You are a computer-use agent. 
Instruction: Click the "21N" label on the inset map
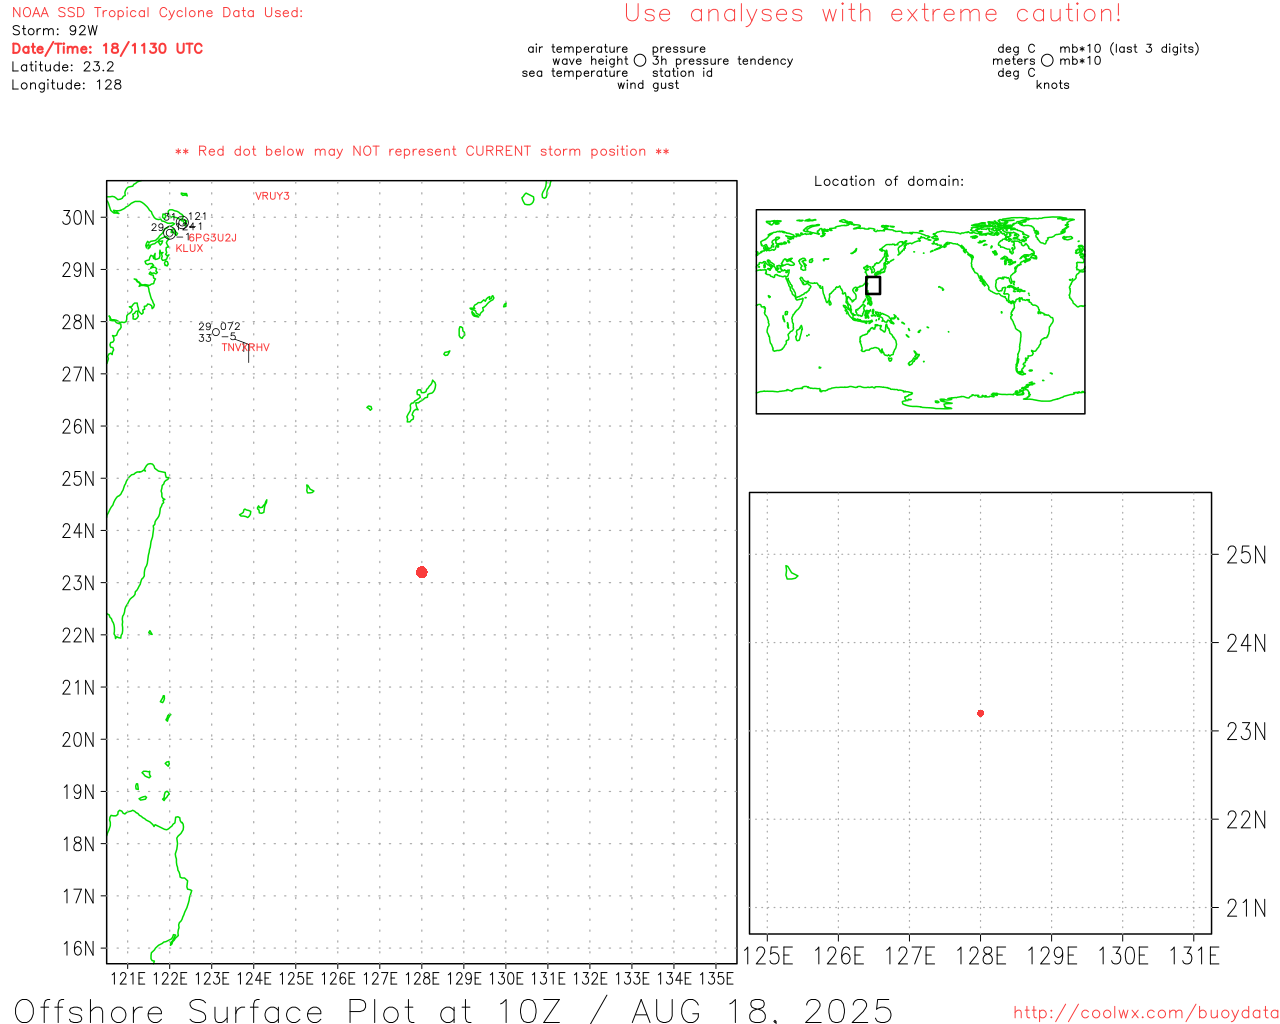click(1246, 909)
